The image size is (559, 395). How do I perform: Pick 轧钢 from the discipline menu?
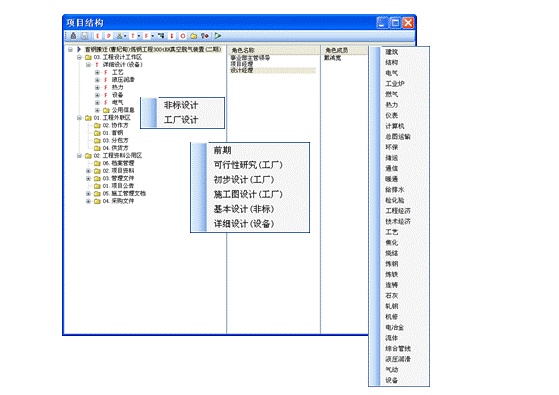tap(391, 306)
